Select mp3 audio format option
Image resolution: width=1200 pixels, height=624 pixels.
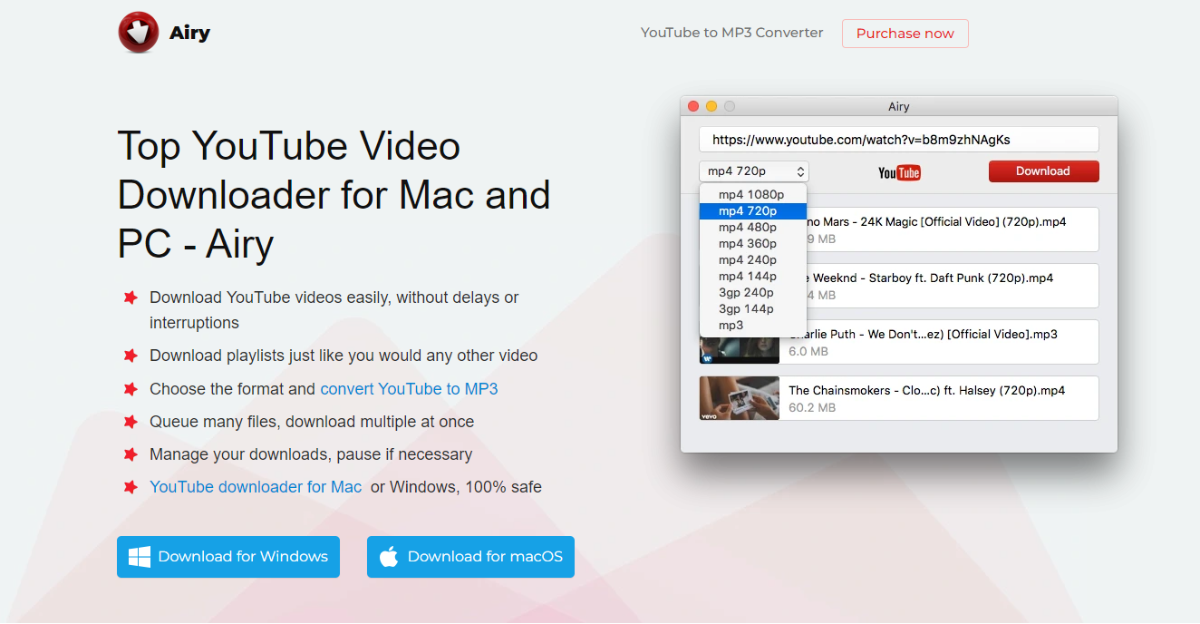point(753,325)
